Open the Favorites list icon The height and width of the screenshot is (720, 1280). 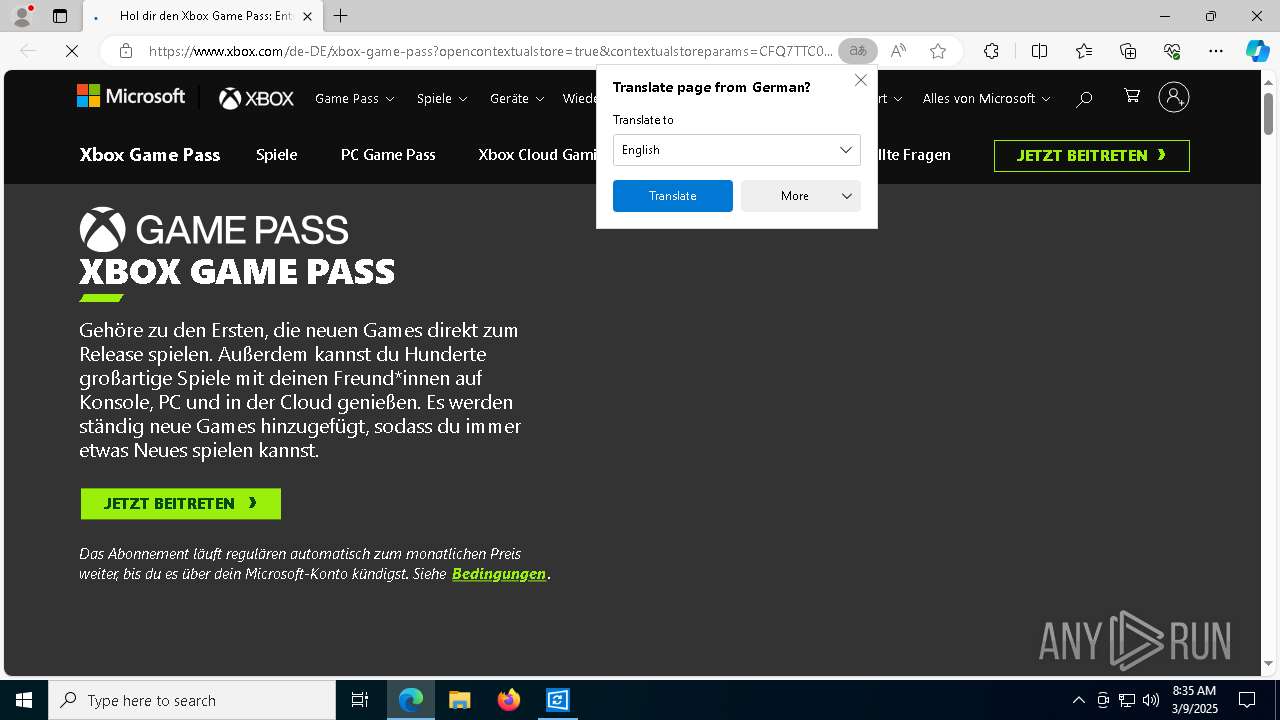(x=1084, y=51)
